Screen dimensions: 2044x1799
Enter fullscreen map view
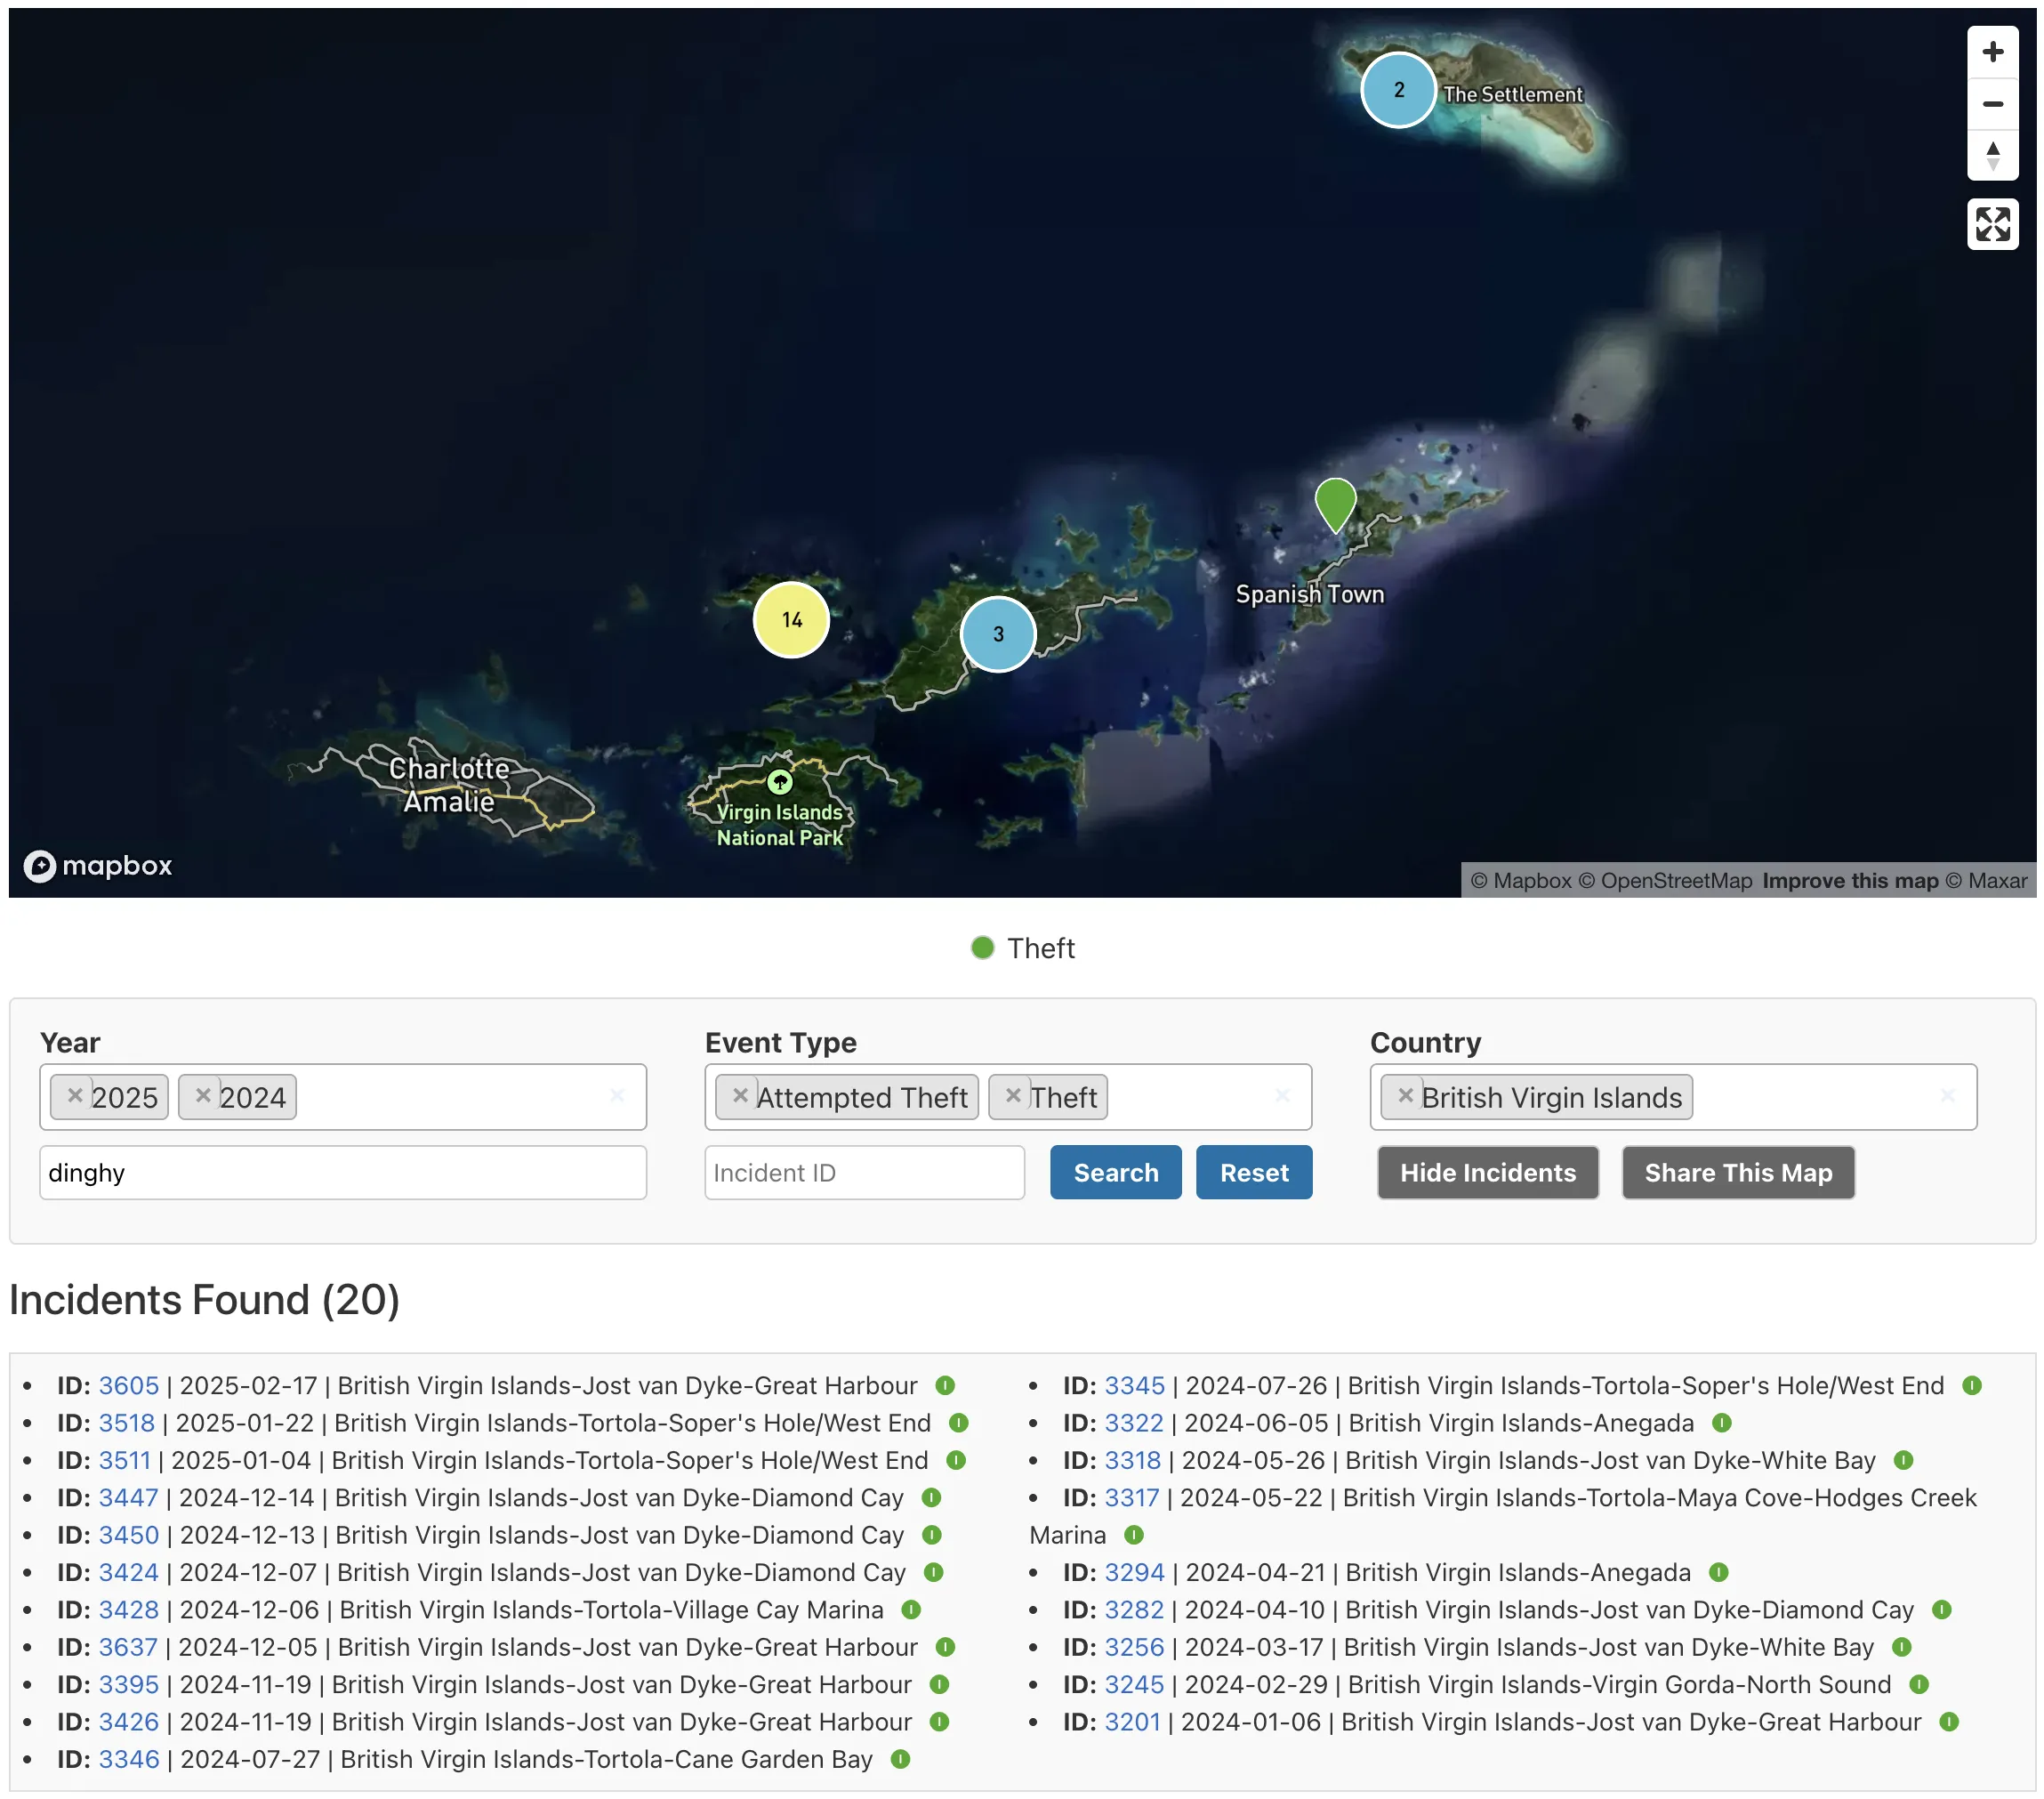[1993, 226]
